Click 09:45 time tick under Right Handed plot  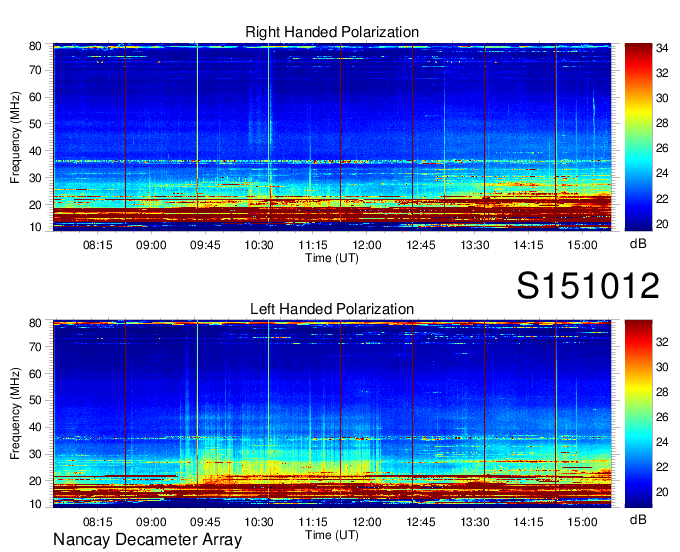click(x=205, y=245)
